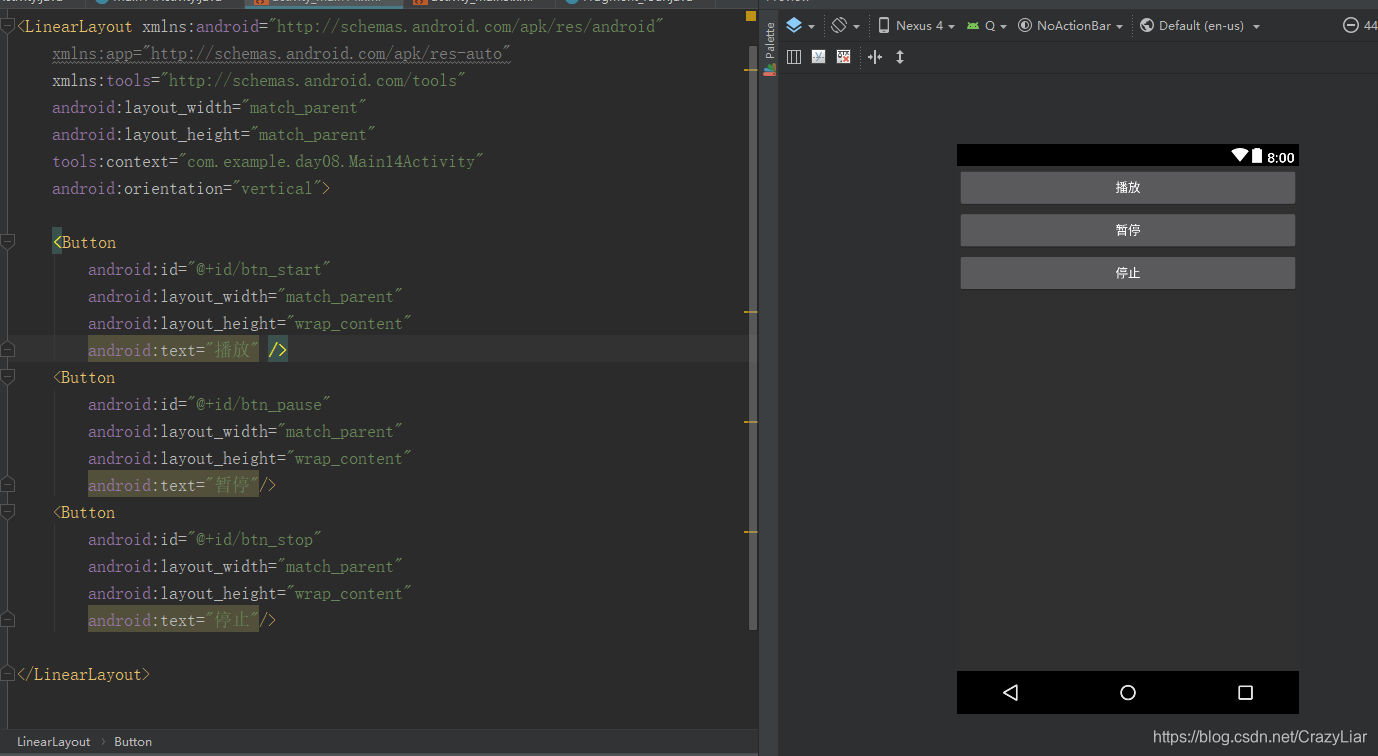The height and width of the screenshot is (756, 1378).
Task: Click the closing </LinearLayout> tag
Action: [x=84, y=674]
